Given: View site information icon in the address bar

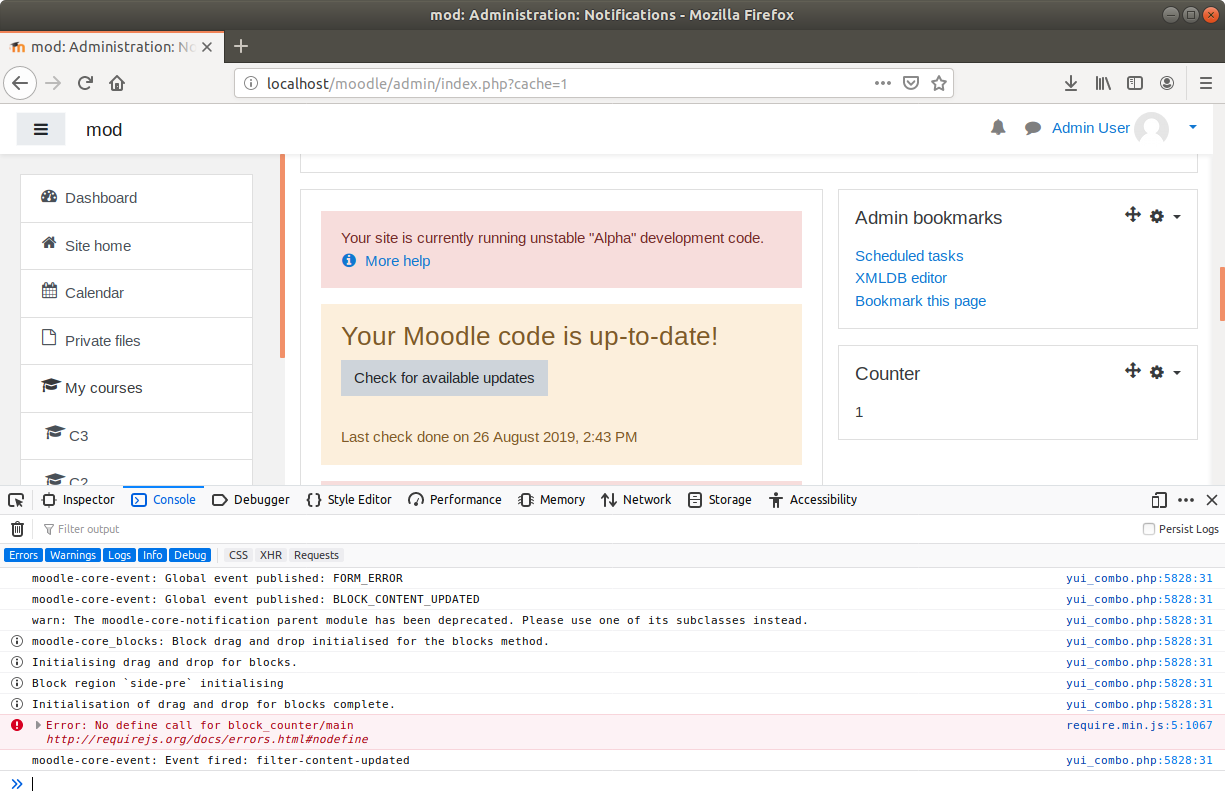Looking at the screenshot, I should [251, 83].
